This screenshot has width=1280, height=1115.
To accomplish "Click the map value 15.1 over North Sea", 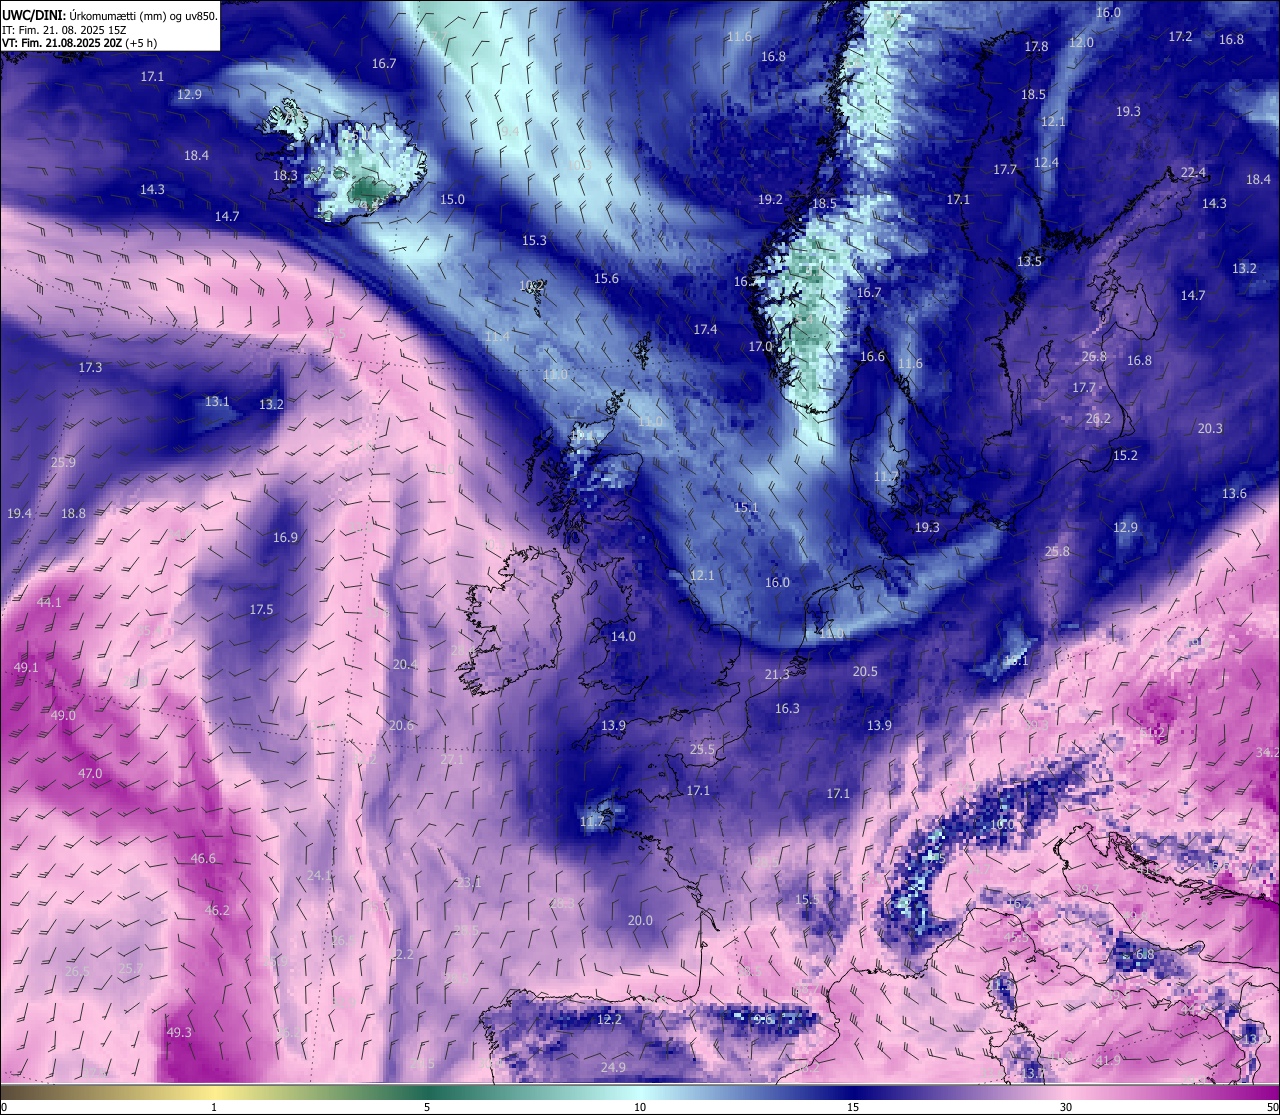I will coord(746,507).
